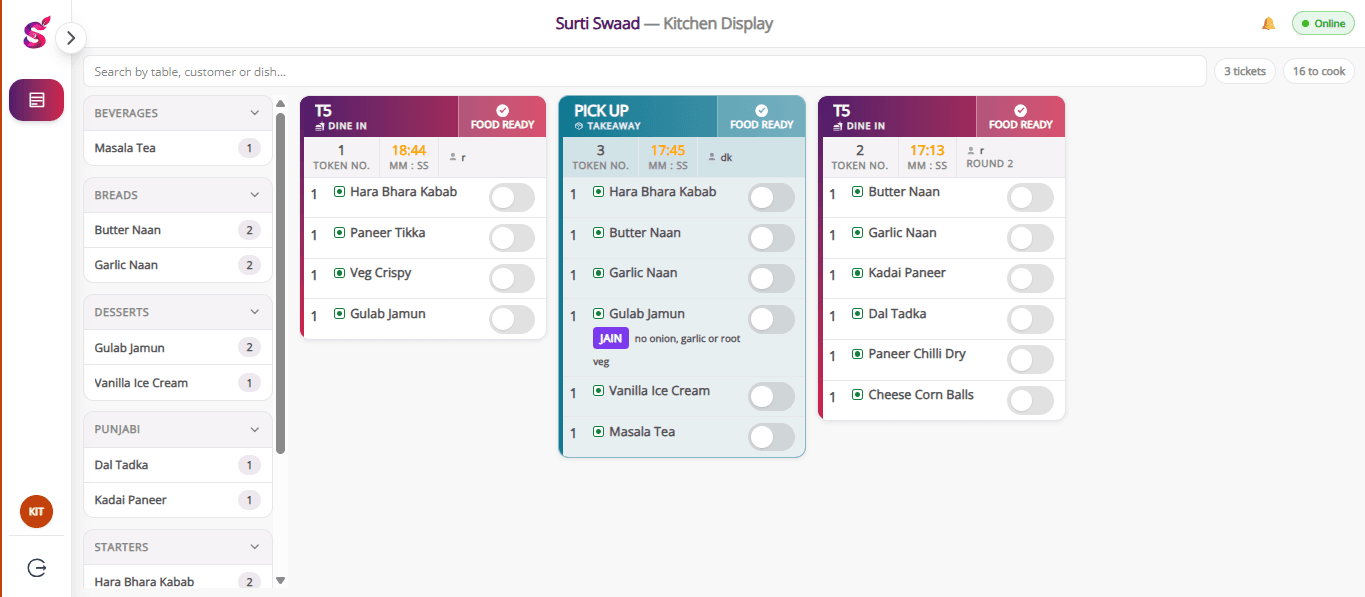Select Butter Naan in the Breads list
The image size is (1365, 597).
point(177,230)
